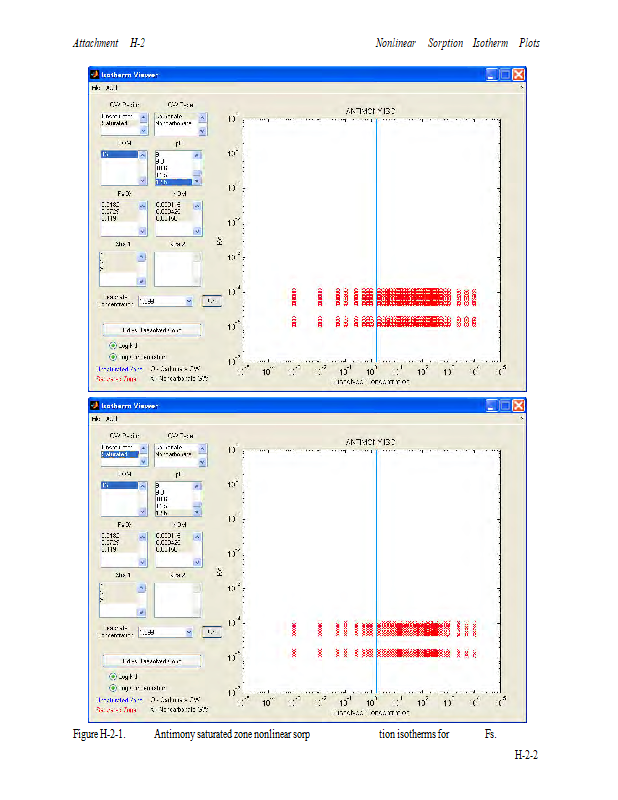618x800 pixels.
Task: Select the Log Kd radio button in top window
Action: pos(113,345)
